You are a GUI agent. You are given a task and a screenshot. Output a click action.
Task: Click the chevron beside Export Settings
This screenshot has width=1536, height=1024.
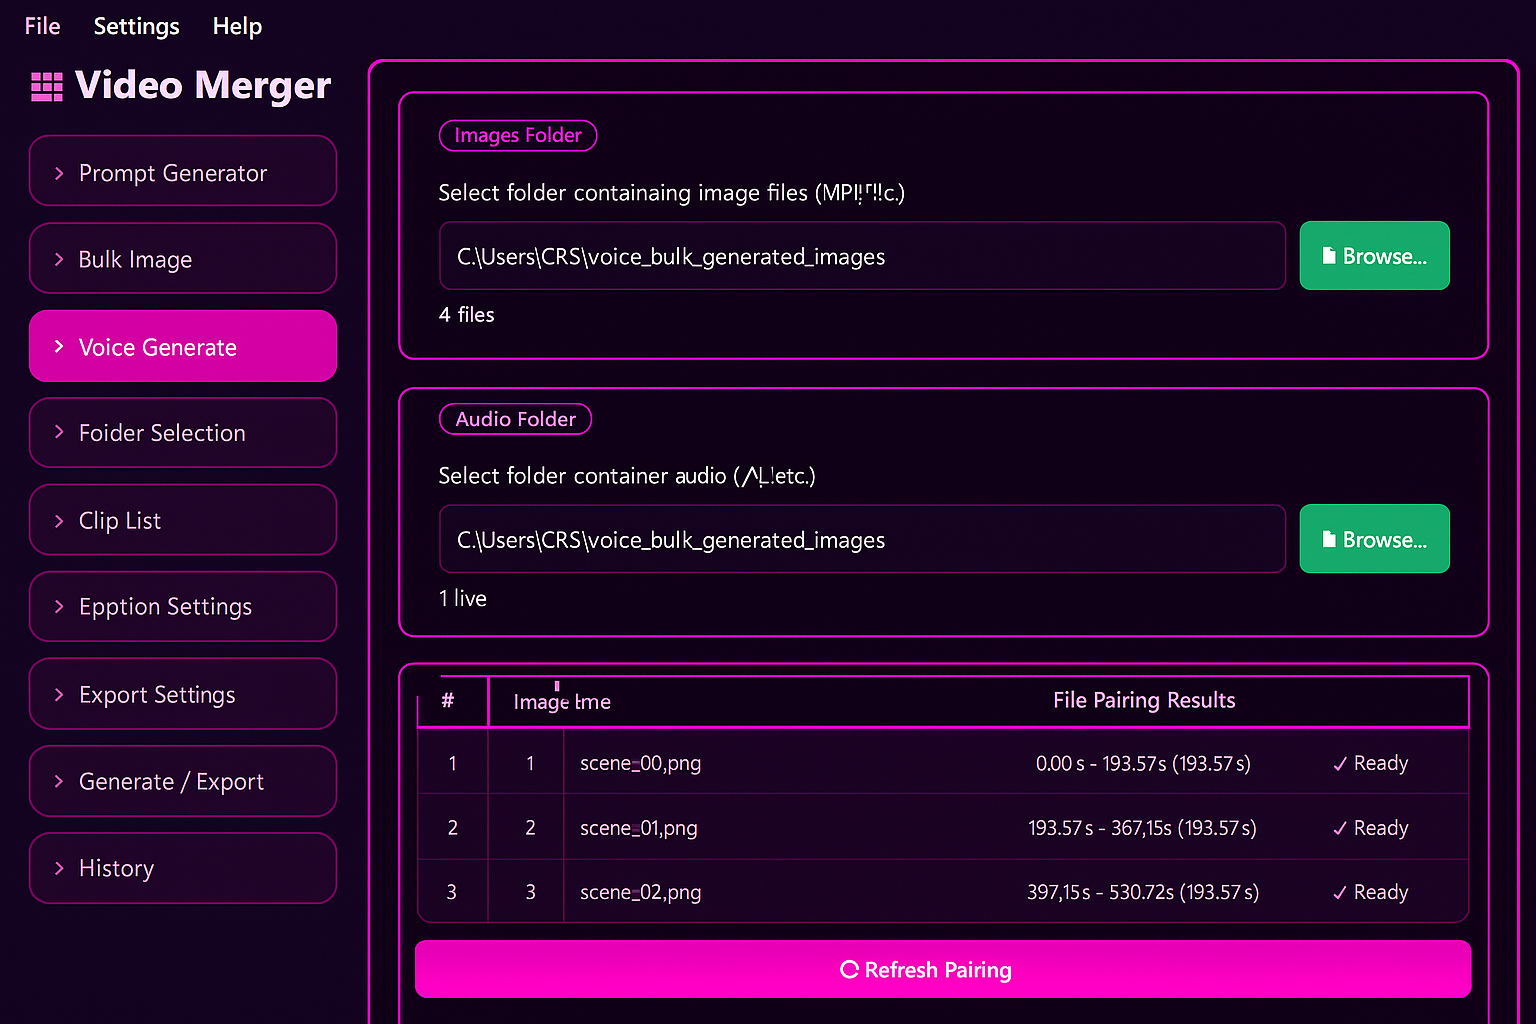coord(59,694)
